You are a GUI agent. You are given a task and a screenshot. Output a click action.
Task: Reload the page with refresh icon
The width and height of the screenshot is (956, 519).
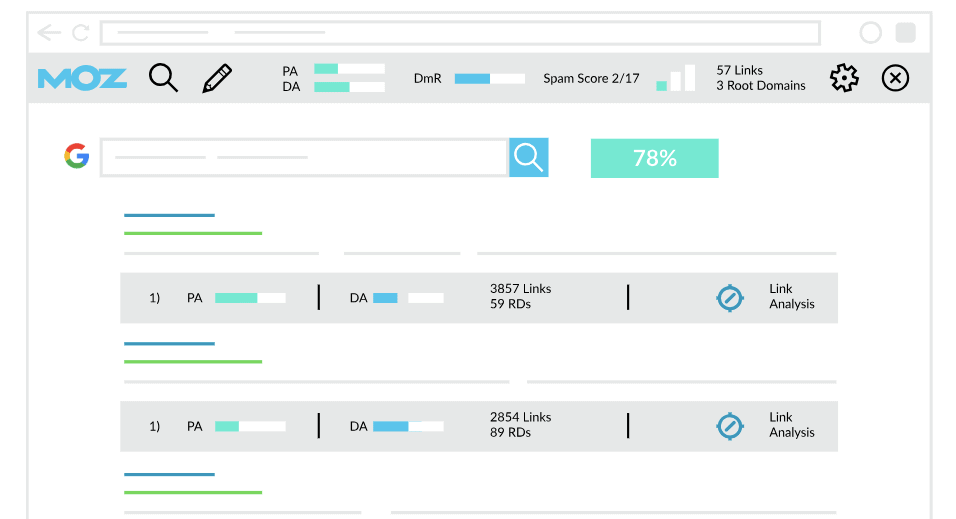tap(80, 33)
